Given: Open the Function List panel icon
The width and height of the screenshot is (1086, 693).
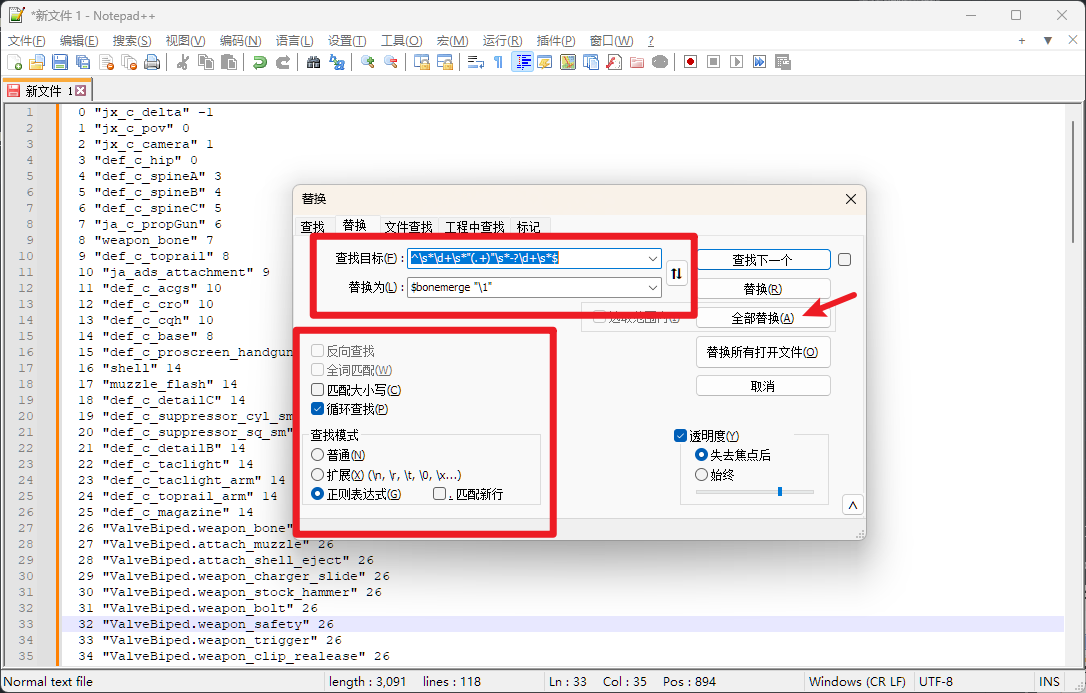Looking at the screenshot, I should coord(614,62).
